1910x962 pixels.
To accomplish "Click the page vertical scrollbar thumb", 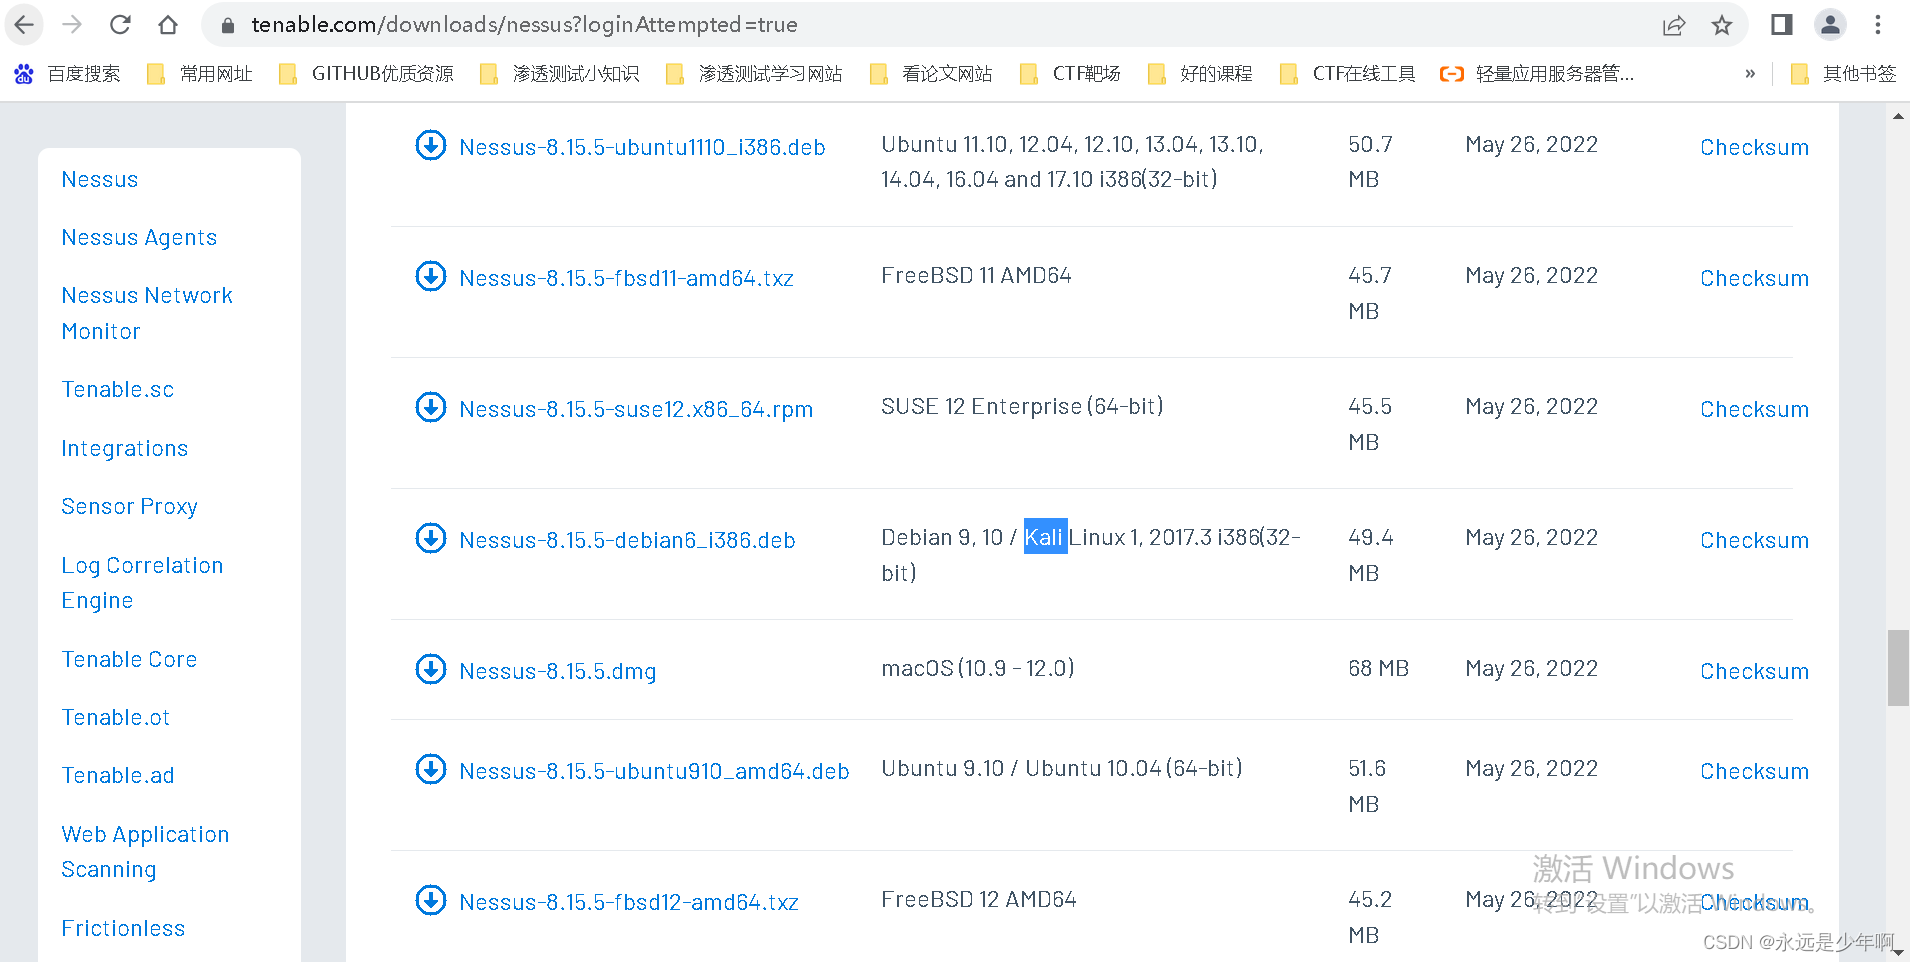I will (x=1898, y=668).
